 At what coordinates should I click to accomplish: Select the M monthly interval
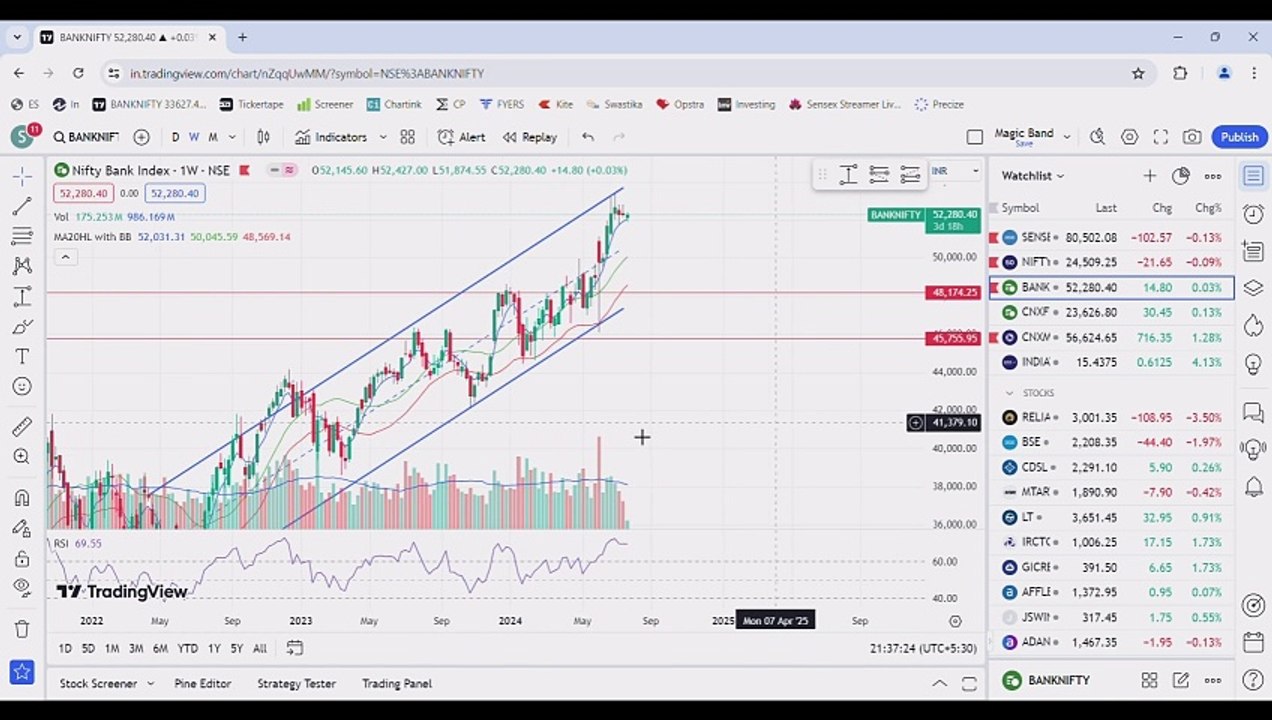pyautogui.click(x=212, y=137)
